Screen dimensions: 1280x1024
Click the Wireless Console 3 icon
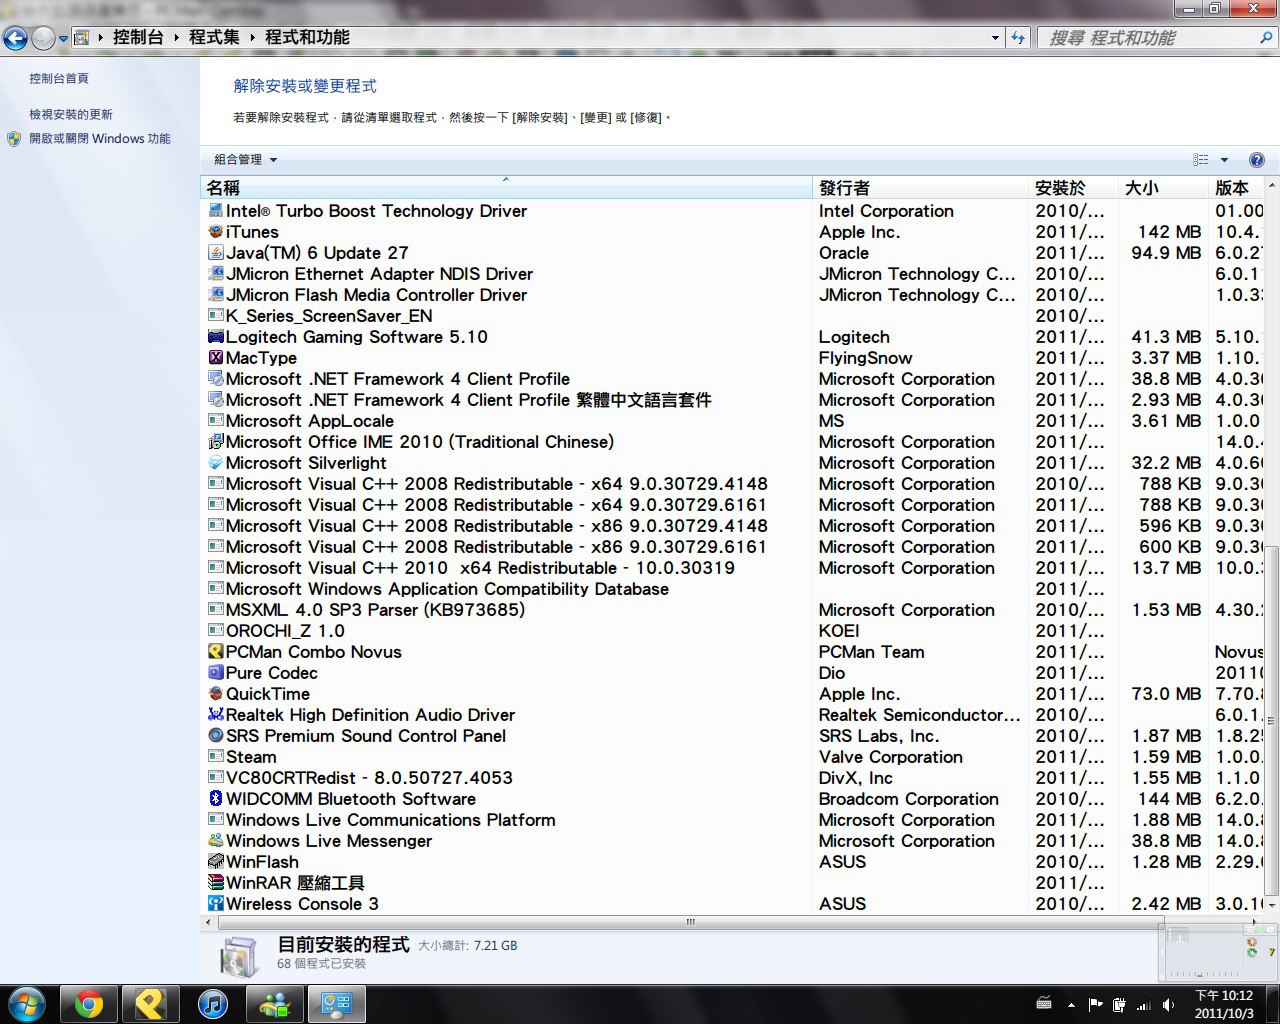click(215, 904)
